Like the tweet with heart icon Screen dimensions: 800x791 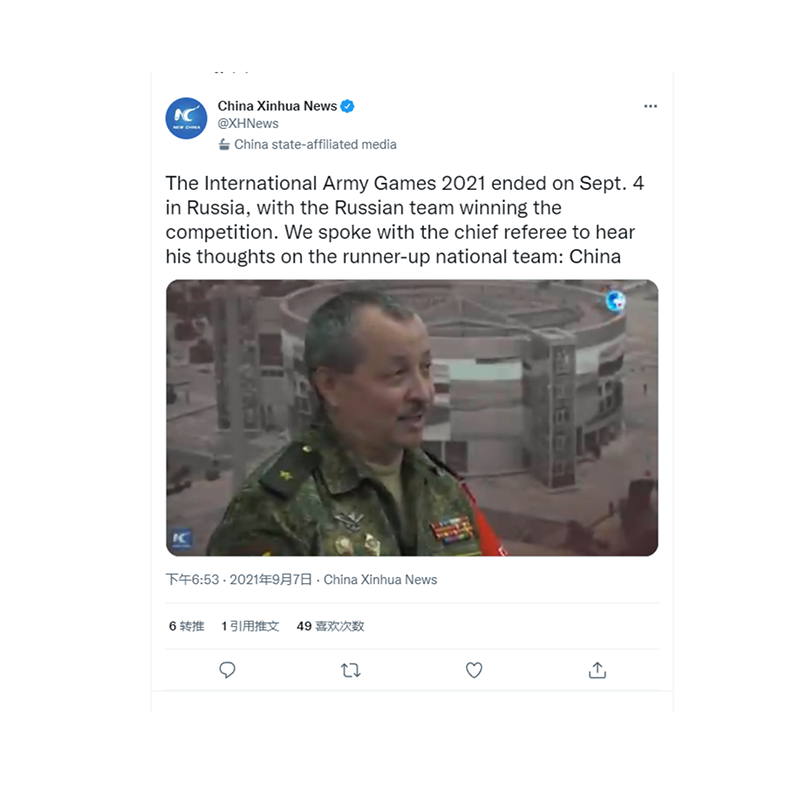(x=474, y=670)
